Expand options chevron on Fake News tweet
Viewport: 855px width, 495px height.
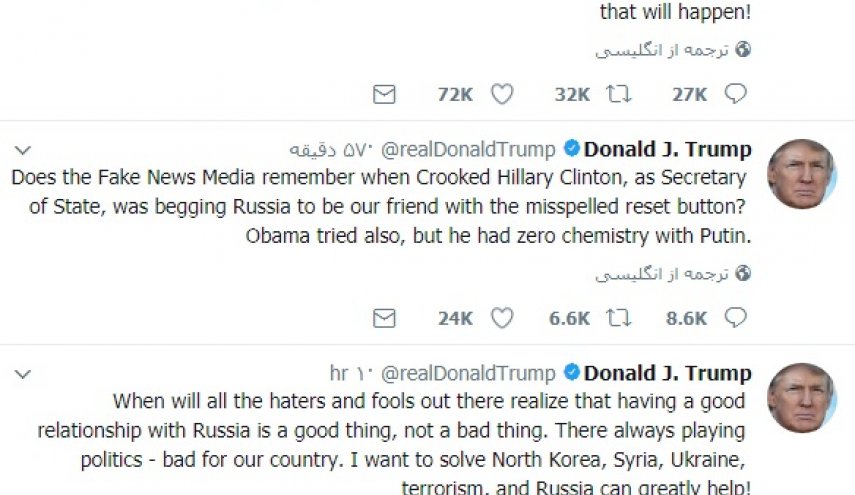[x=23, y=149]
